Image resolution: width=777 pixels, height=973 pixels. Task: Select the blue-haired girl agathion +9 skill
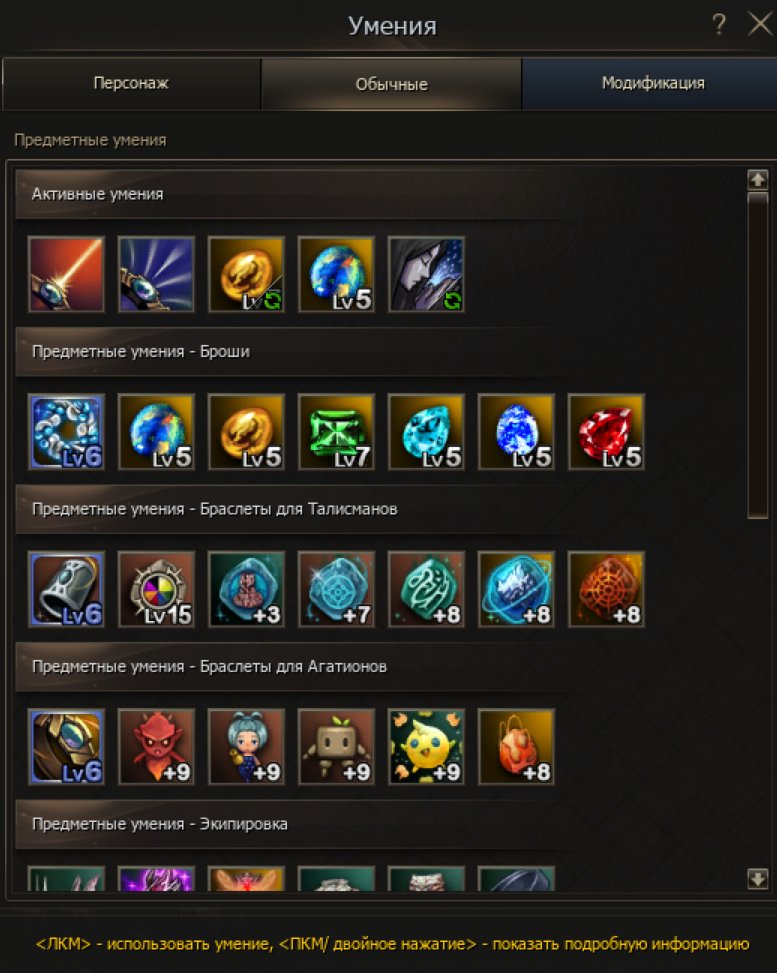click(246, 747)
